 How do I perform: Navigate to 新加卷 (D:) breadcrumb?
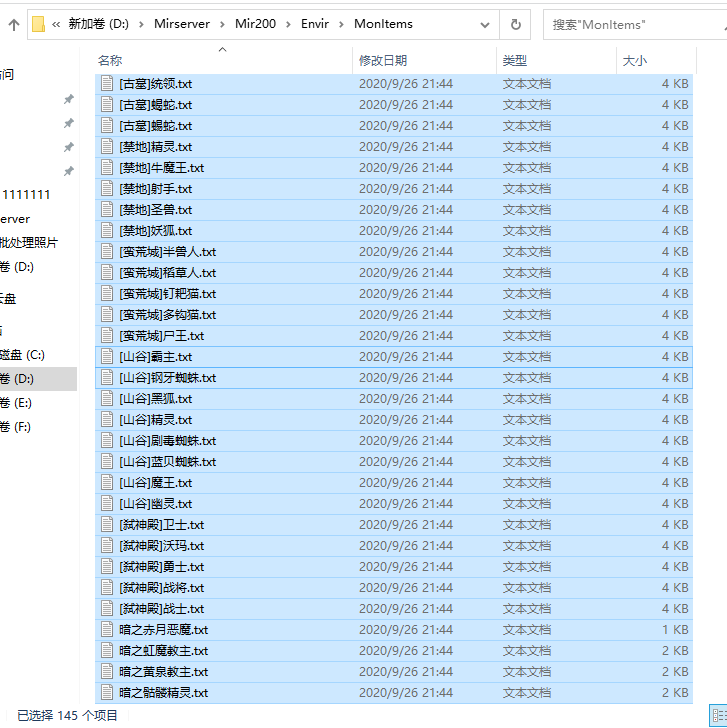click(x=98, y=24)
